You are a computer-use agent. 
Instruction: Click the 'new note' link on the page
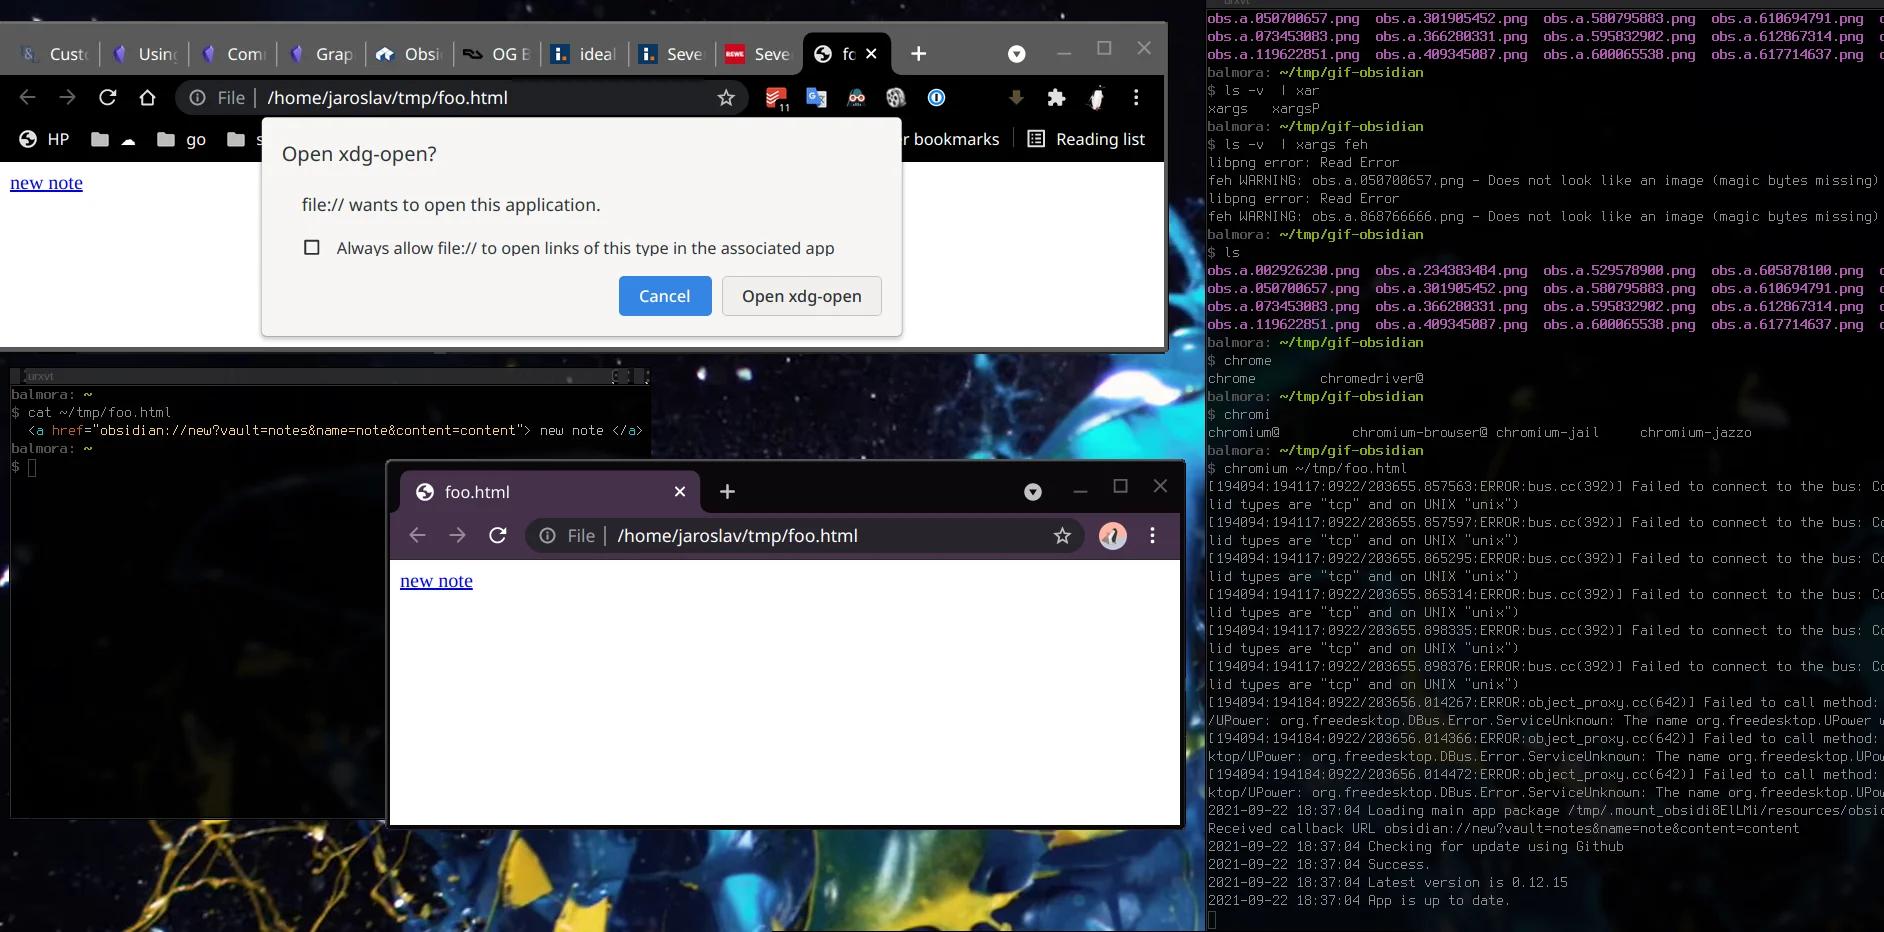[x=435, y=580]
